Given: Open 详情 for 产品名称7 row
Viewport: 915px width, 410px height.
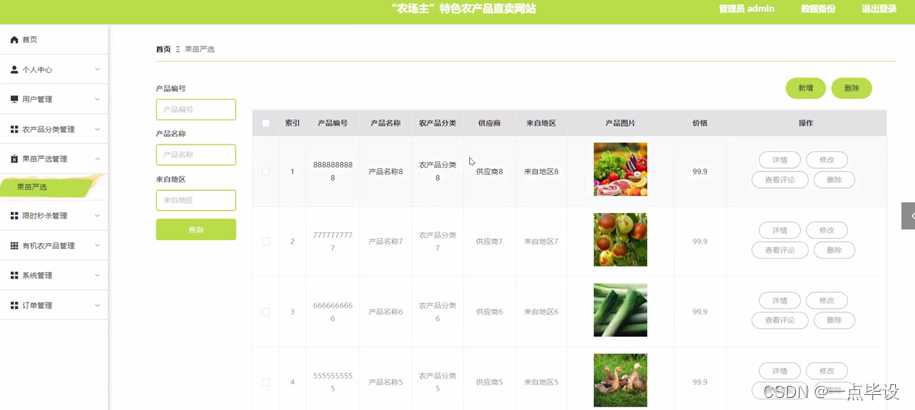Looking at the screenshot, I should [780, 230].
